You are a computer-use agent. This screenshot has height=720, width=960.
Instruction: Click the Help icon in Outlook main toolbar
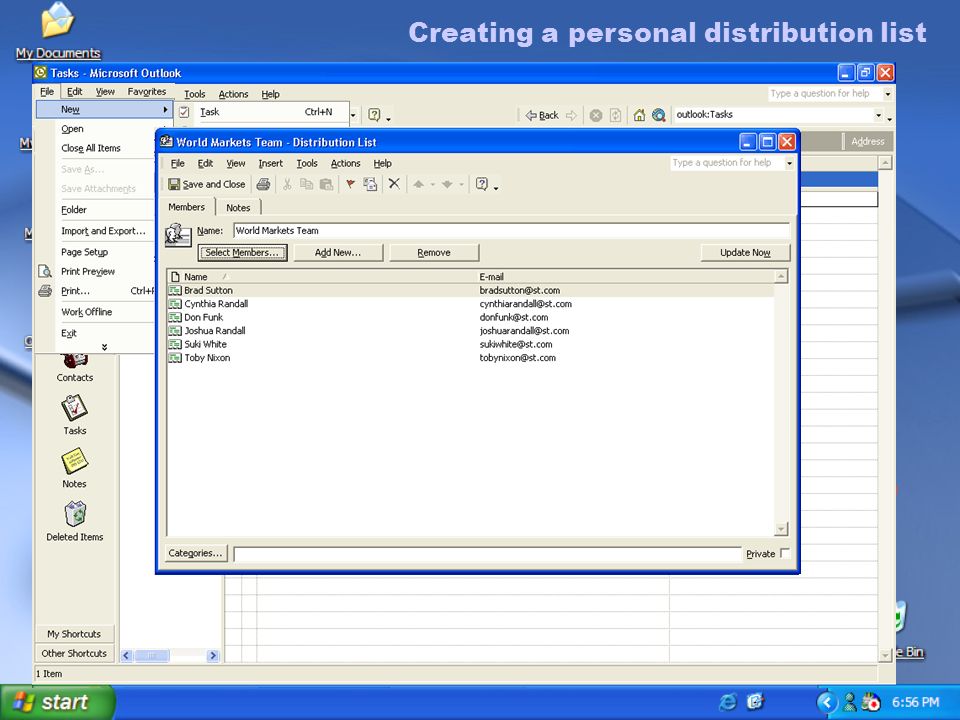point(374,114)
